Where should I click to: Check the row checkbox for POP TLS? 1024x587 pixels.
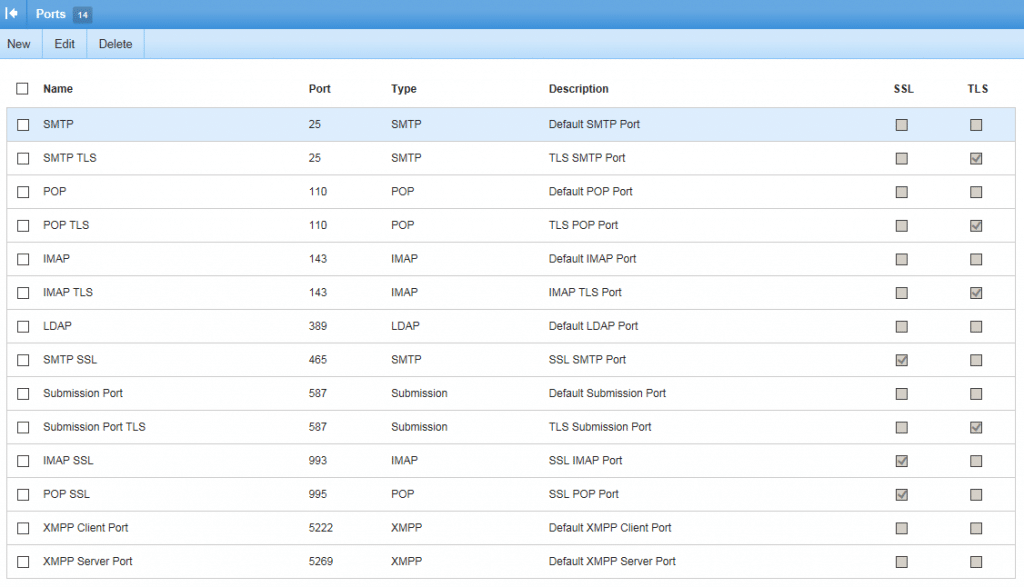coord(22,225)
